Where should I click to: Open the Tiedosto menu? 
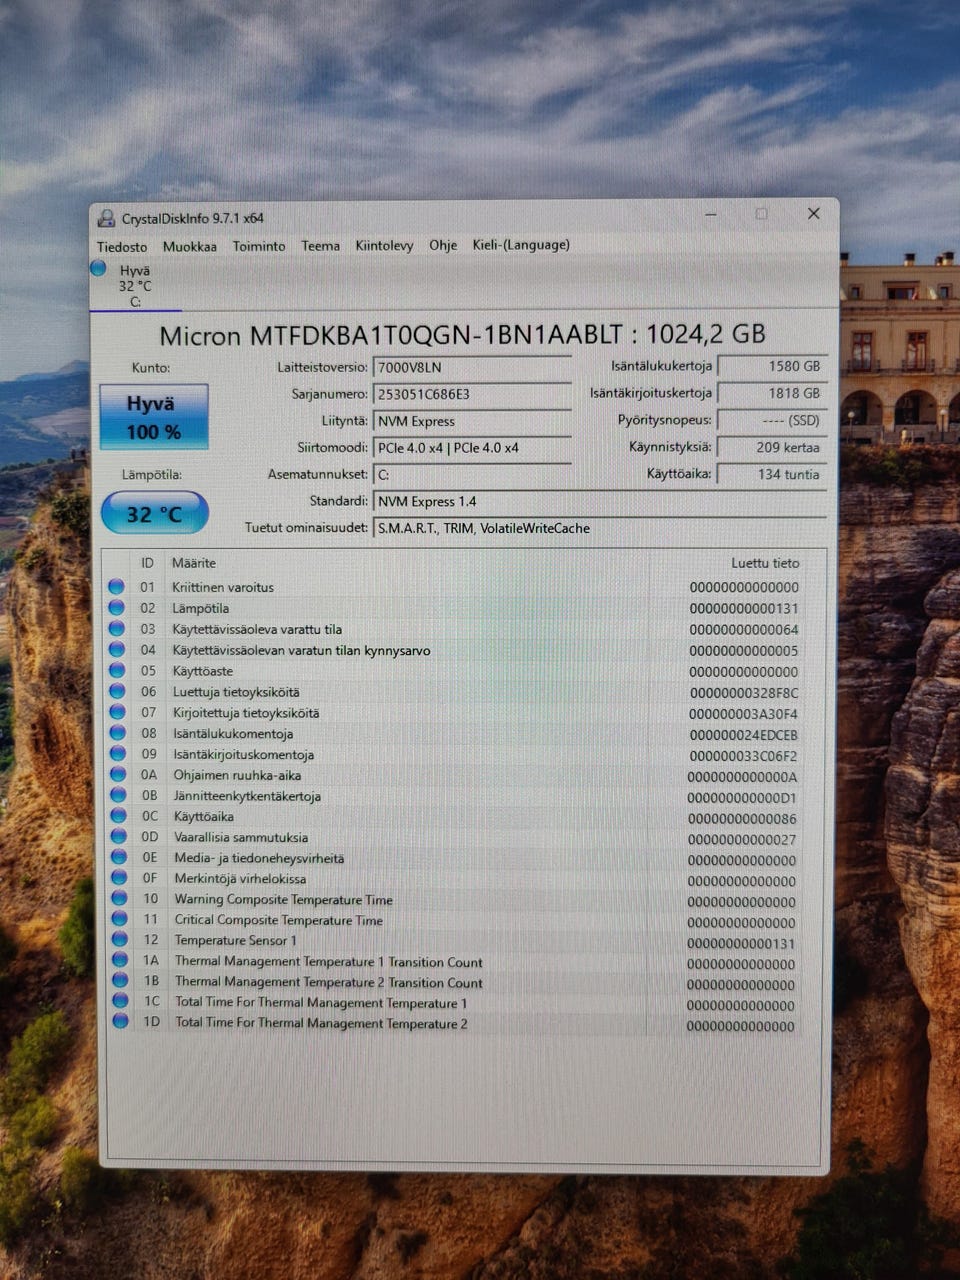click(x=122, y=247)
